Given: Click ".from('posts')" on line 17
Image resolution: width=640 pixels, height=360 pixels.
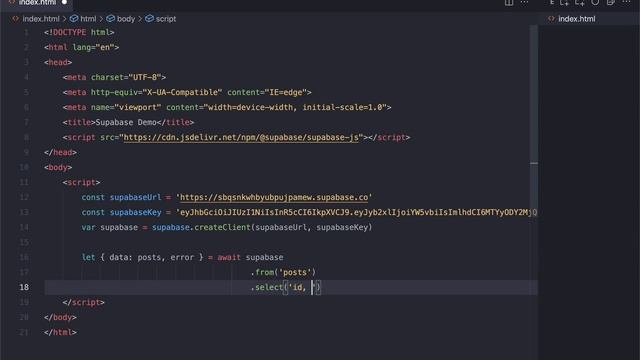Looking at the screenshot, I should click(x=283, y=273).
